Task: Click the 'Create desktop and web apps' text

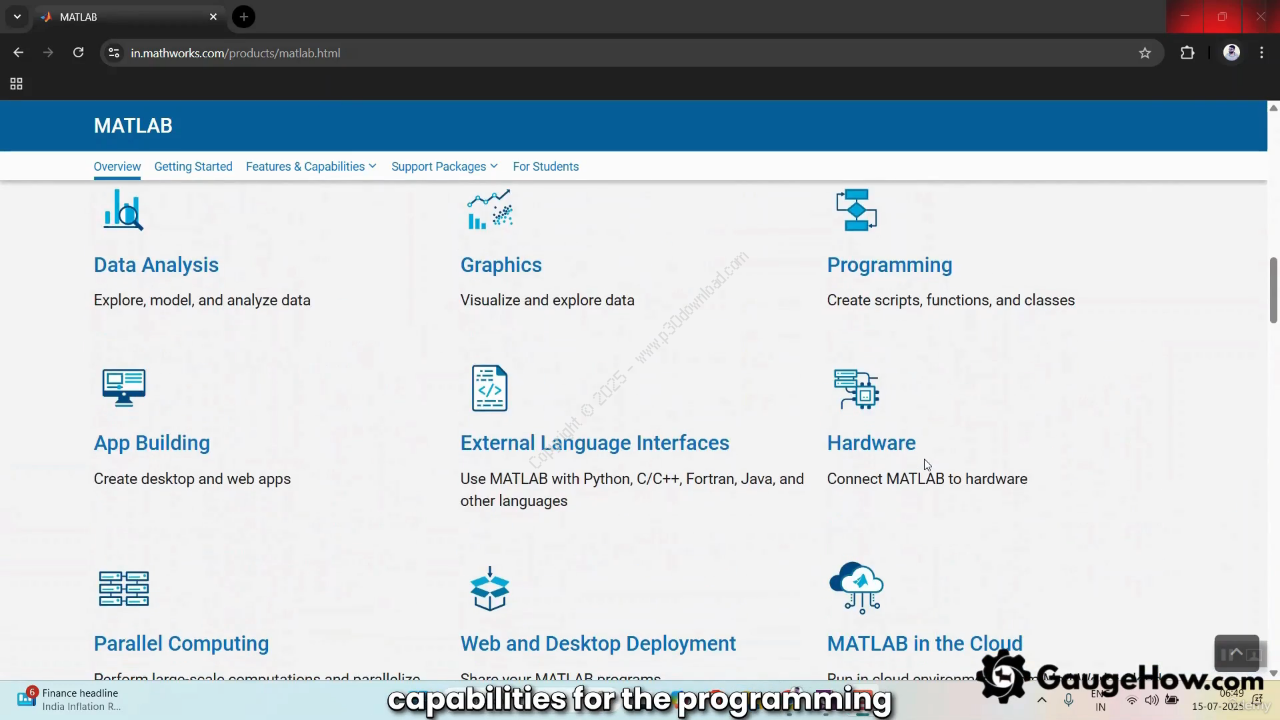Action: tap(192, 479)
